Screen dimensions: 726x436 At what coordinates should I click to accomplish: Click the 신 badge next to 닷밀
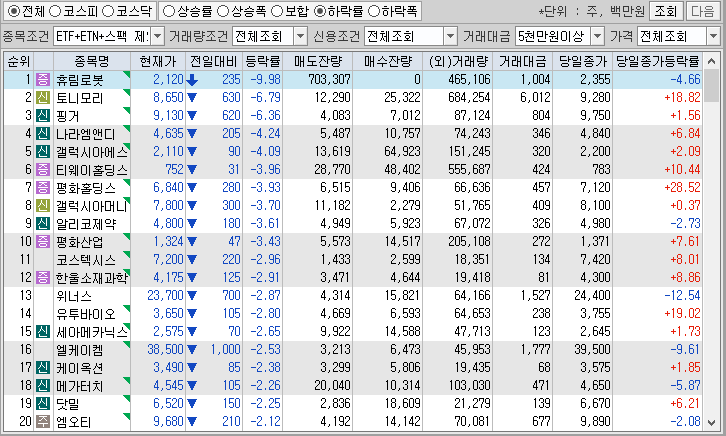pos(43,404)
